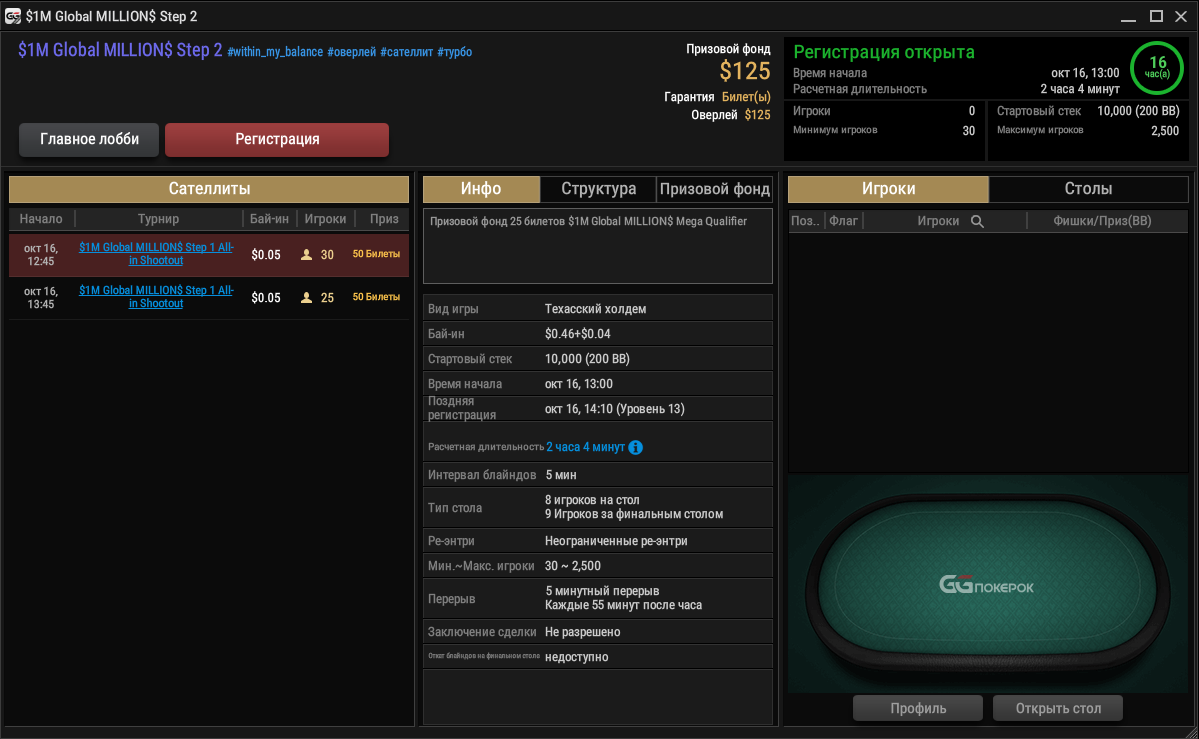Viewport: 1199px width, 739px height.
Task: Return to Главное лобби
Action: (89, 139)
